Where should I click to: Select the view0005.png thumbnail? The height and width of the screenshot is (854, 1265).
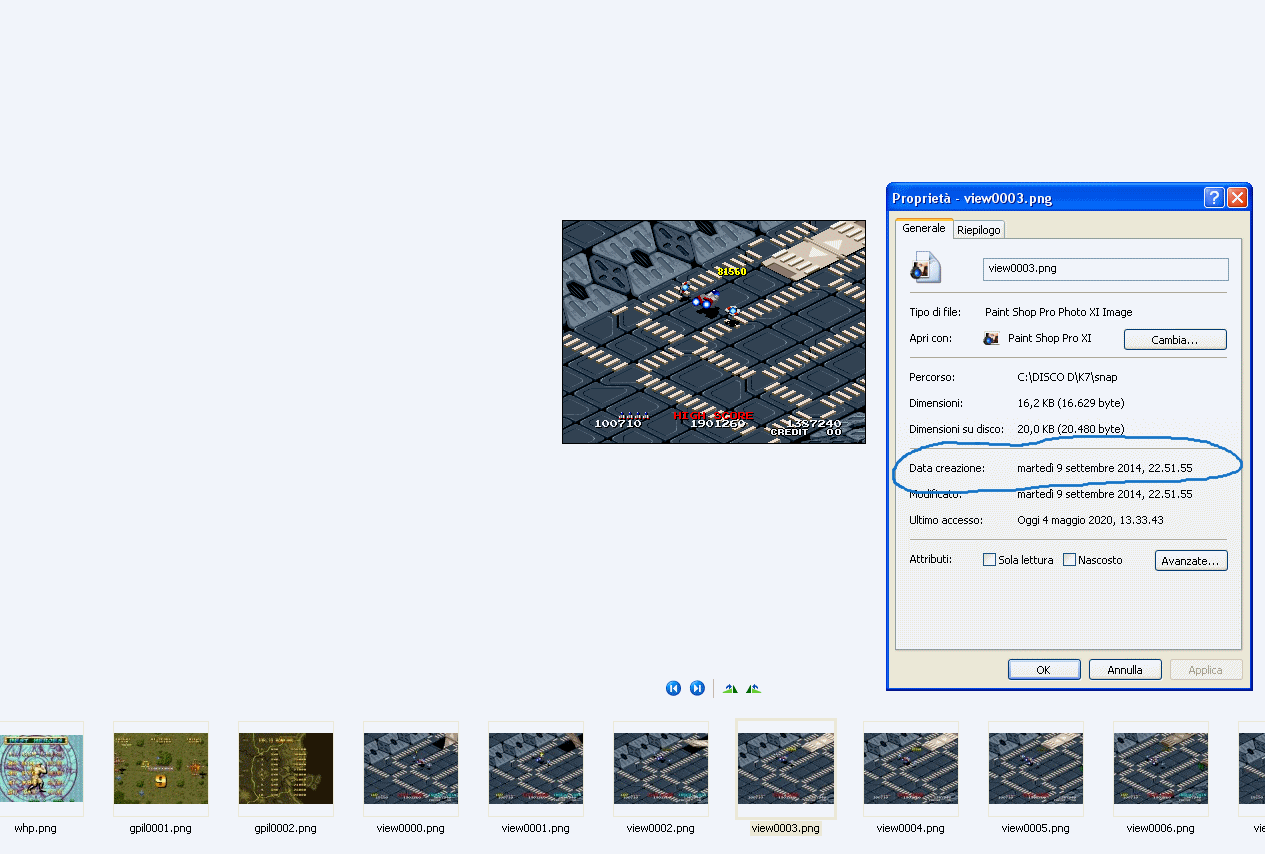1036,769
